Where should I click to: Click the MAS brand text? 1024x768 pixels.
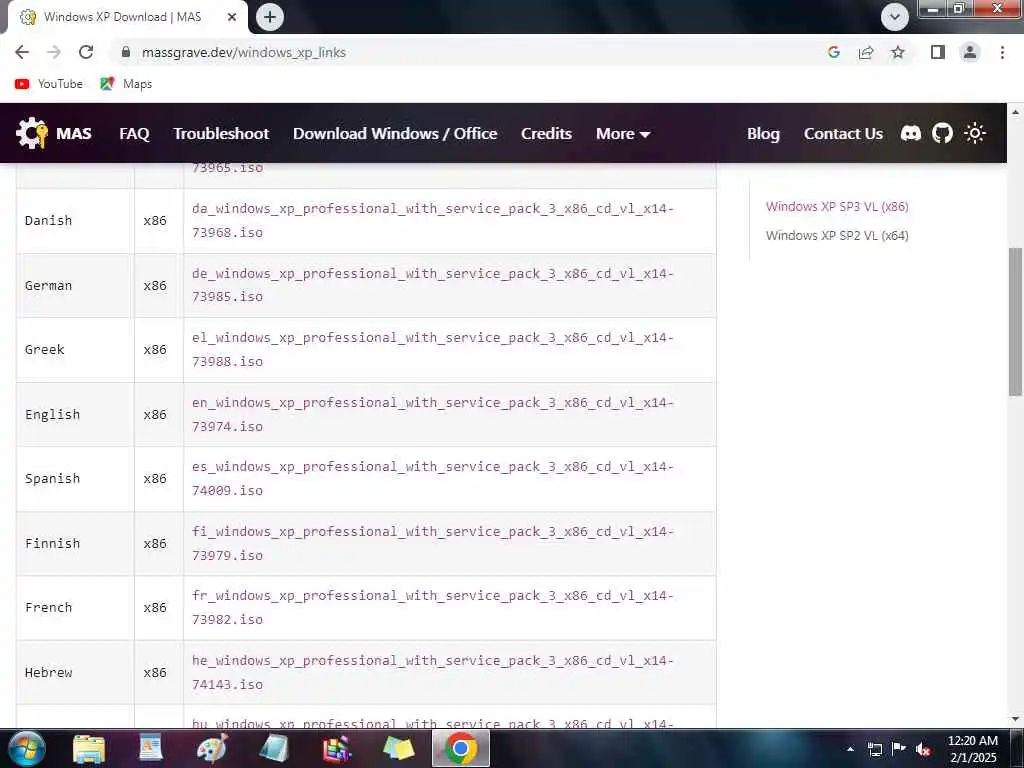click(x=74, y=133)
